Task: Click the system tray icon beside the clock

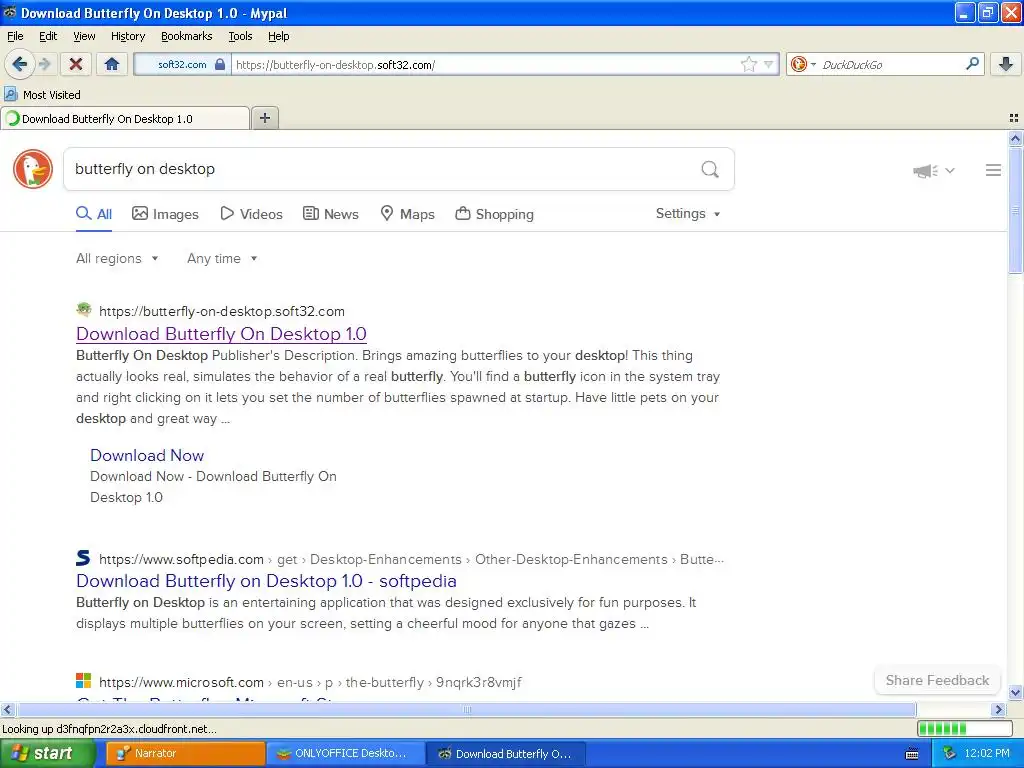Action: 949,753
